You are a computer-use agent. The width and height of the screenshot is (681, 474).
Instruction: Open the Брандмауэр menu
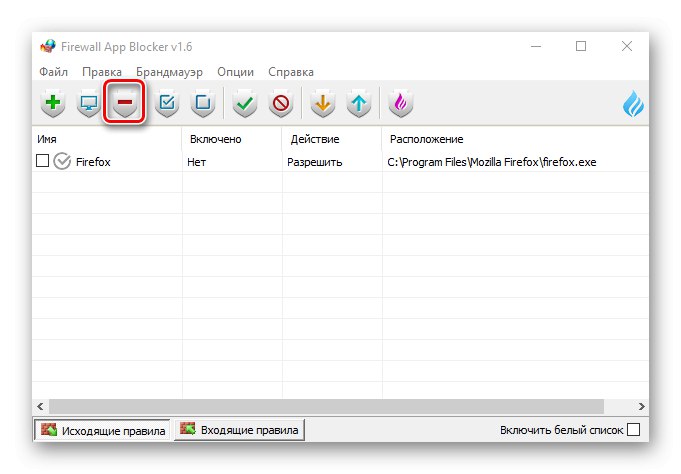(169, 72)
